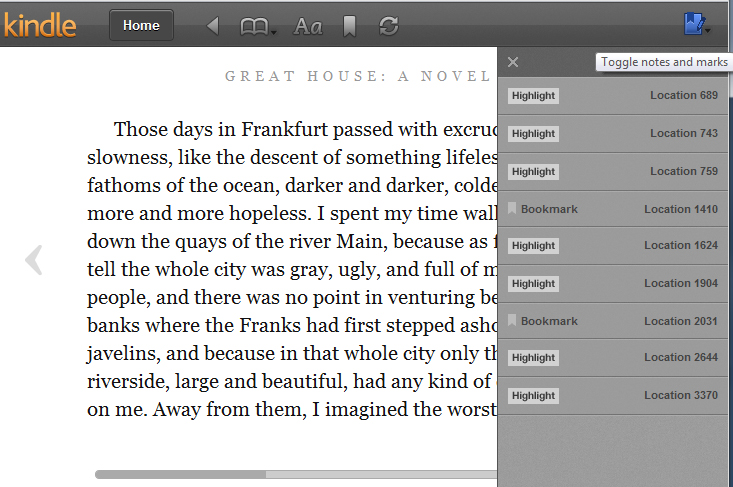The image size is (733, 487).
Task: Toggle notes and marks panel
Action: click(697, 24)
